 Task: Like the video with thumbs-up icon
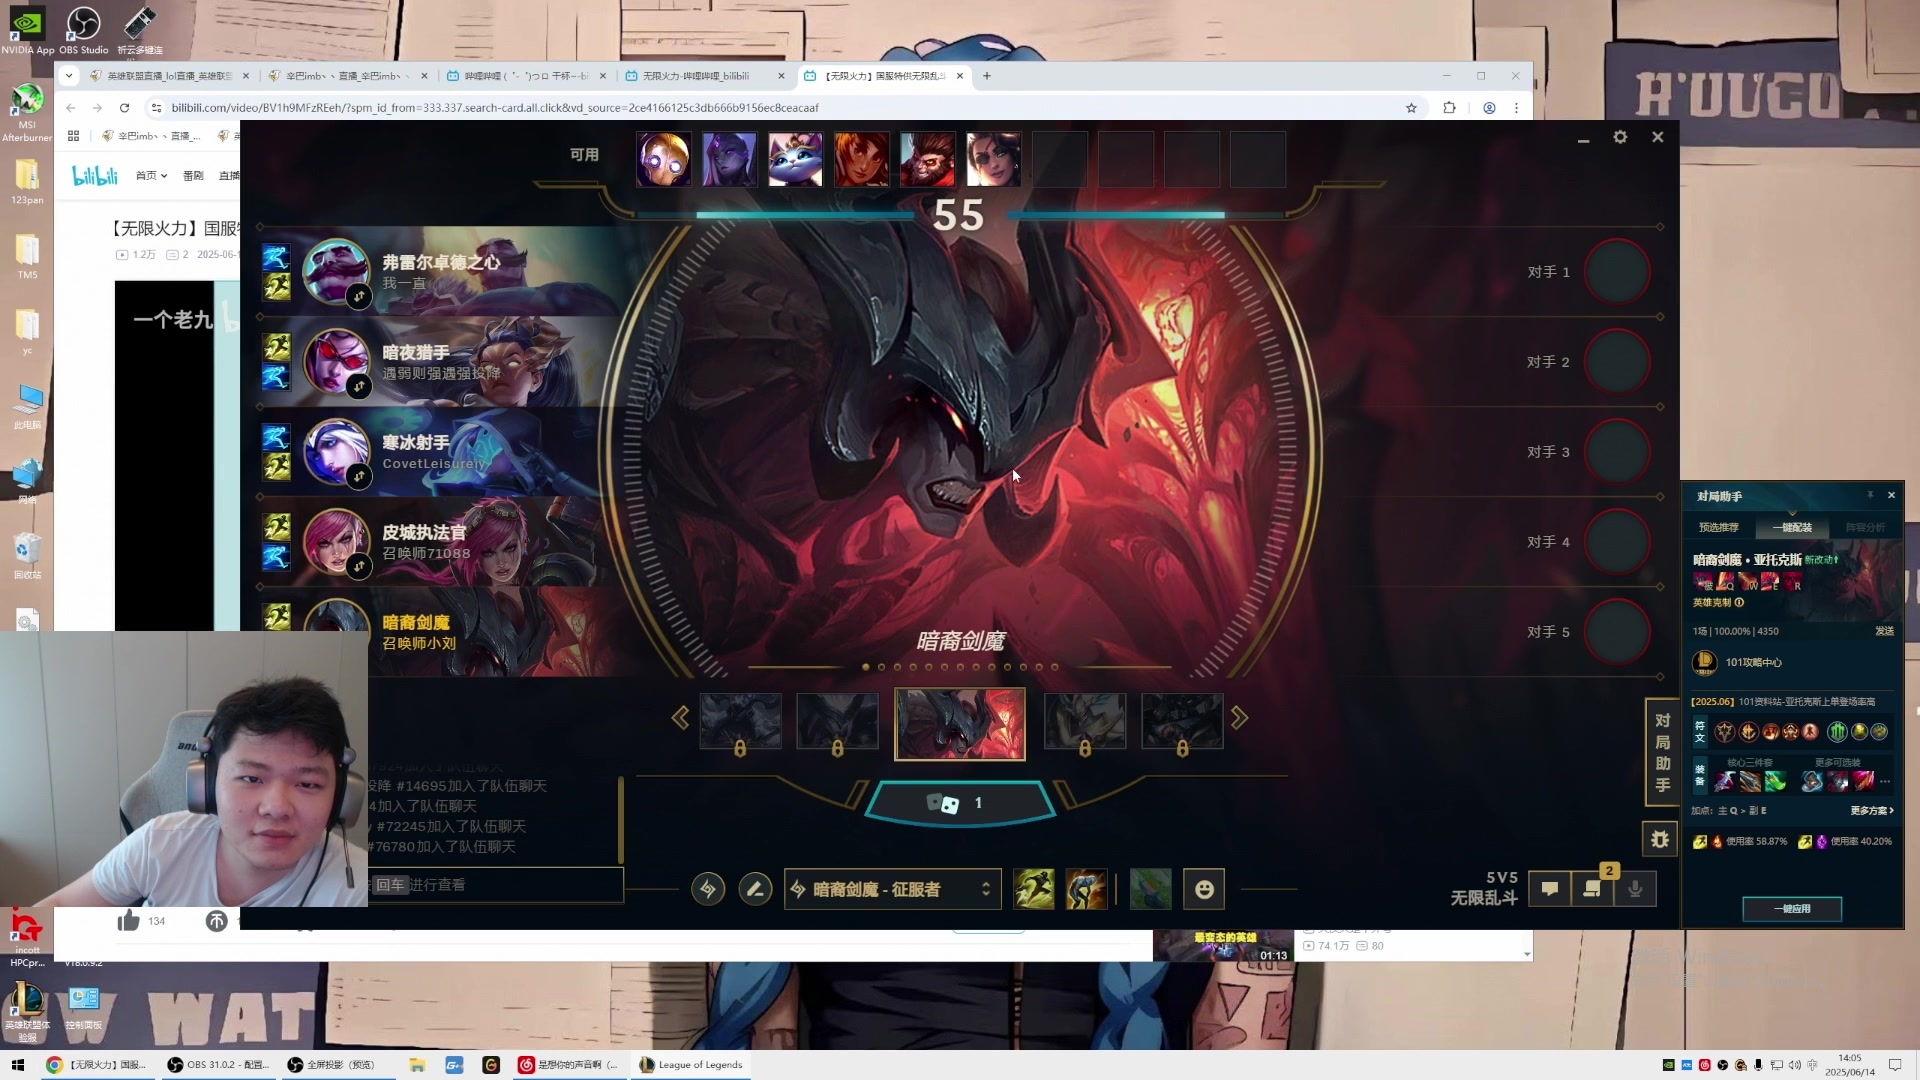coord(128,921)
